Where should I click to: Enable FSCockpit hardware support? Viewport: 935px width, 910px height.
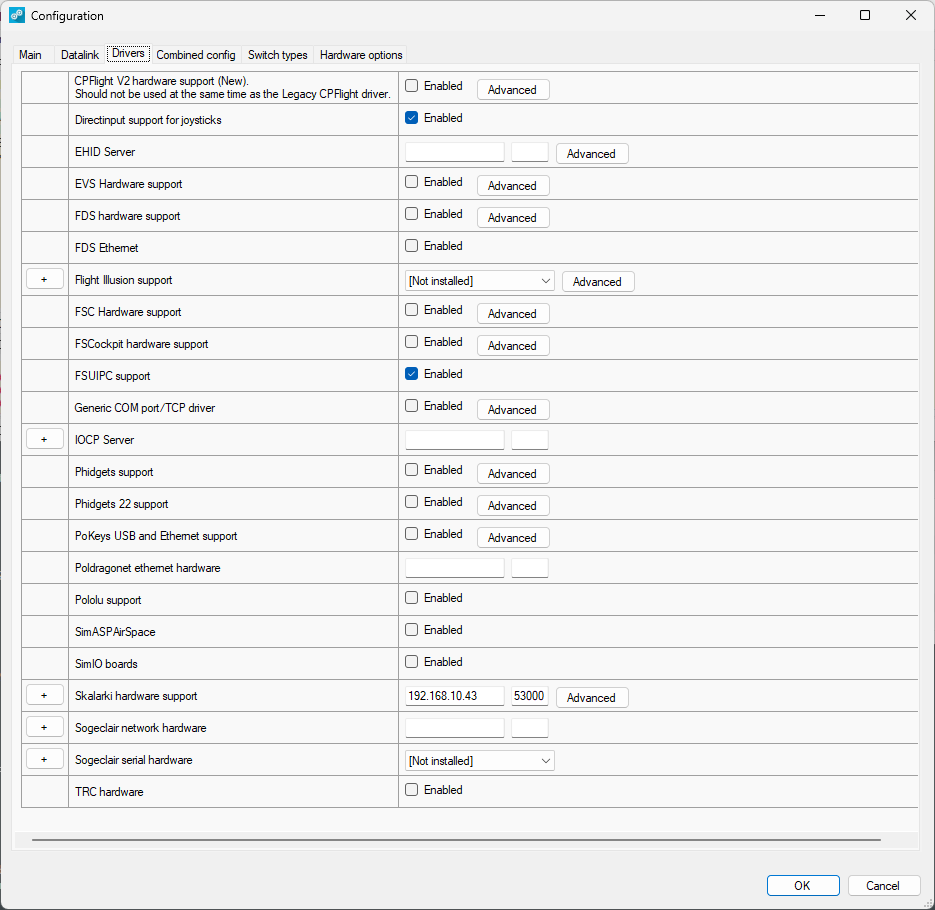[x=411, y=342]
